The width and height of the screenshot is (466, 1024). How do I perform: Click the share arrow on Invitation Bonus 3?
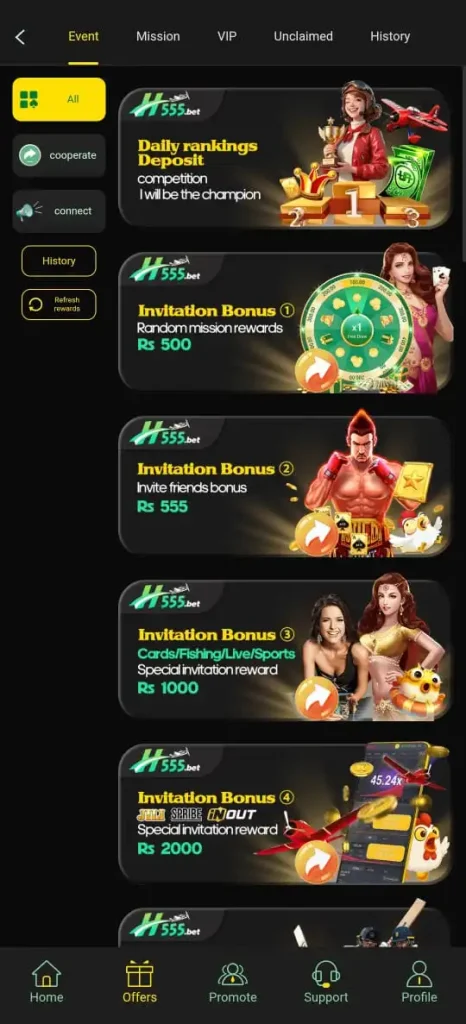point(316,697)
